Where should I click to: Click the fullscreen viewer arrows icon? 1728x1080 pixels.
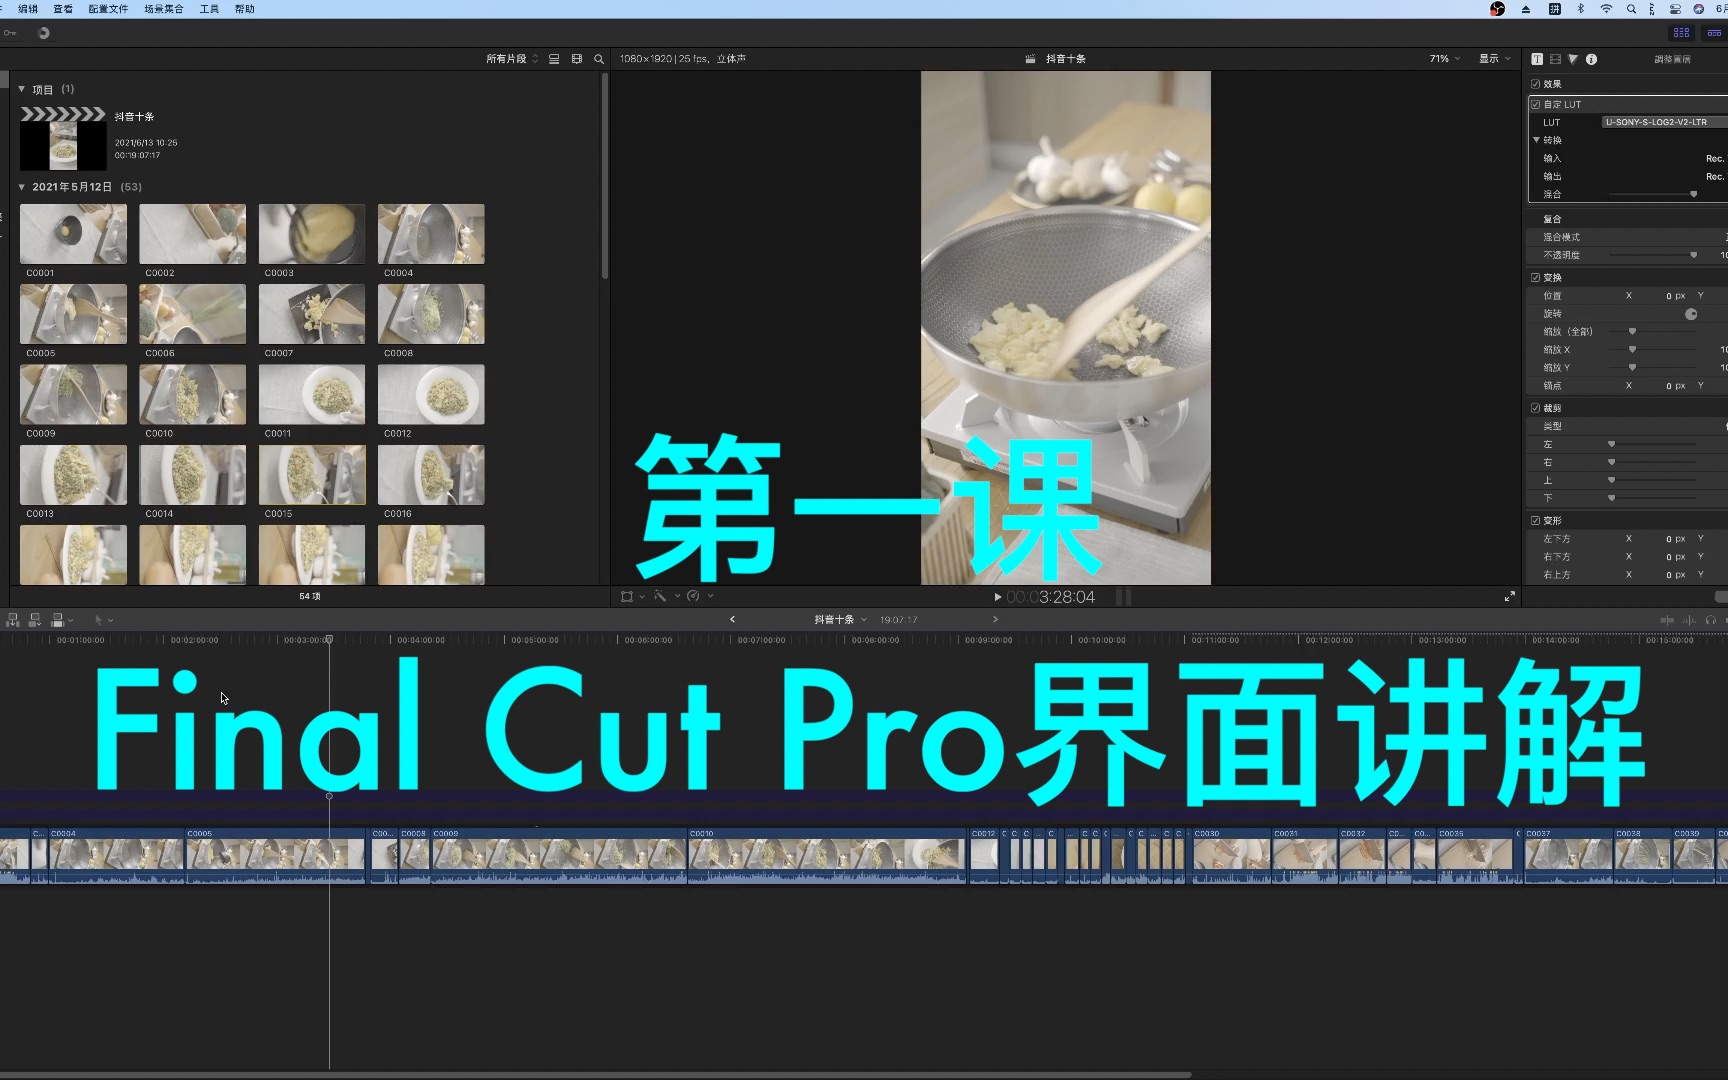1510,596
